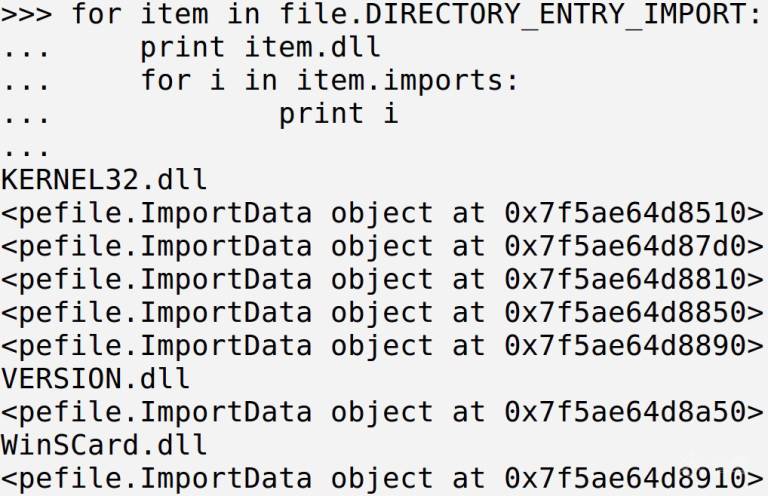Click 'item.imports' in the inner loop
Image resolution: width=768 pixels, height=496 pixels.
[399, 80]
